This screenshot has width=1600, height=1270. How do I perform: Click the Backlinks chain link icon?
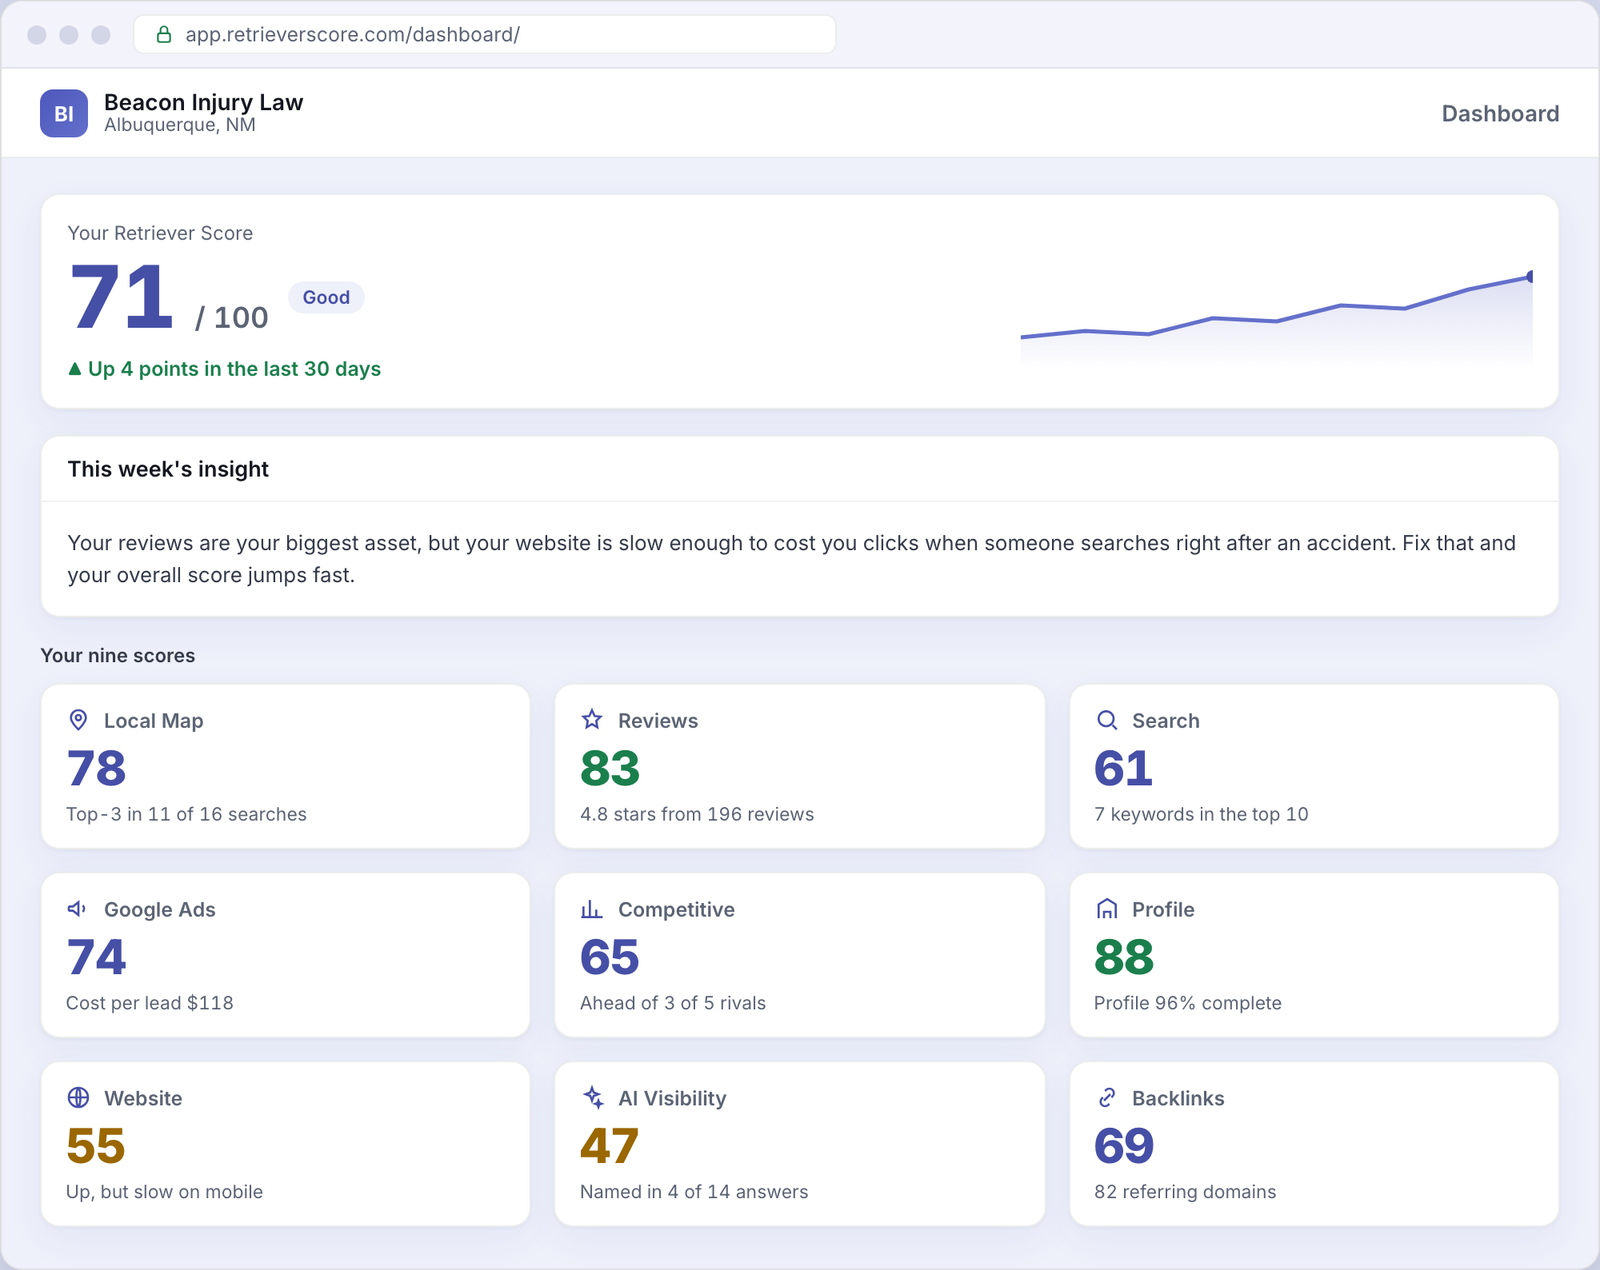[1106, 1097]
